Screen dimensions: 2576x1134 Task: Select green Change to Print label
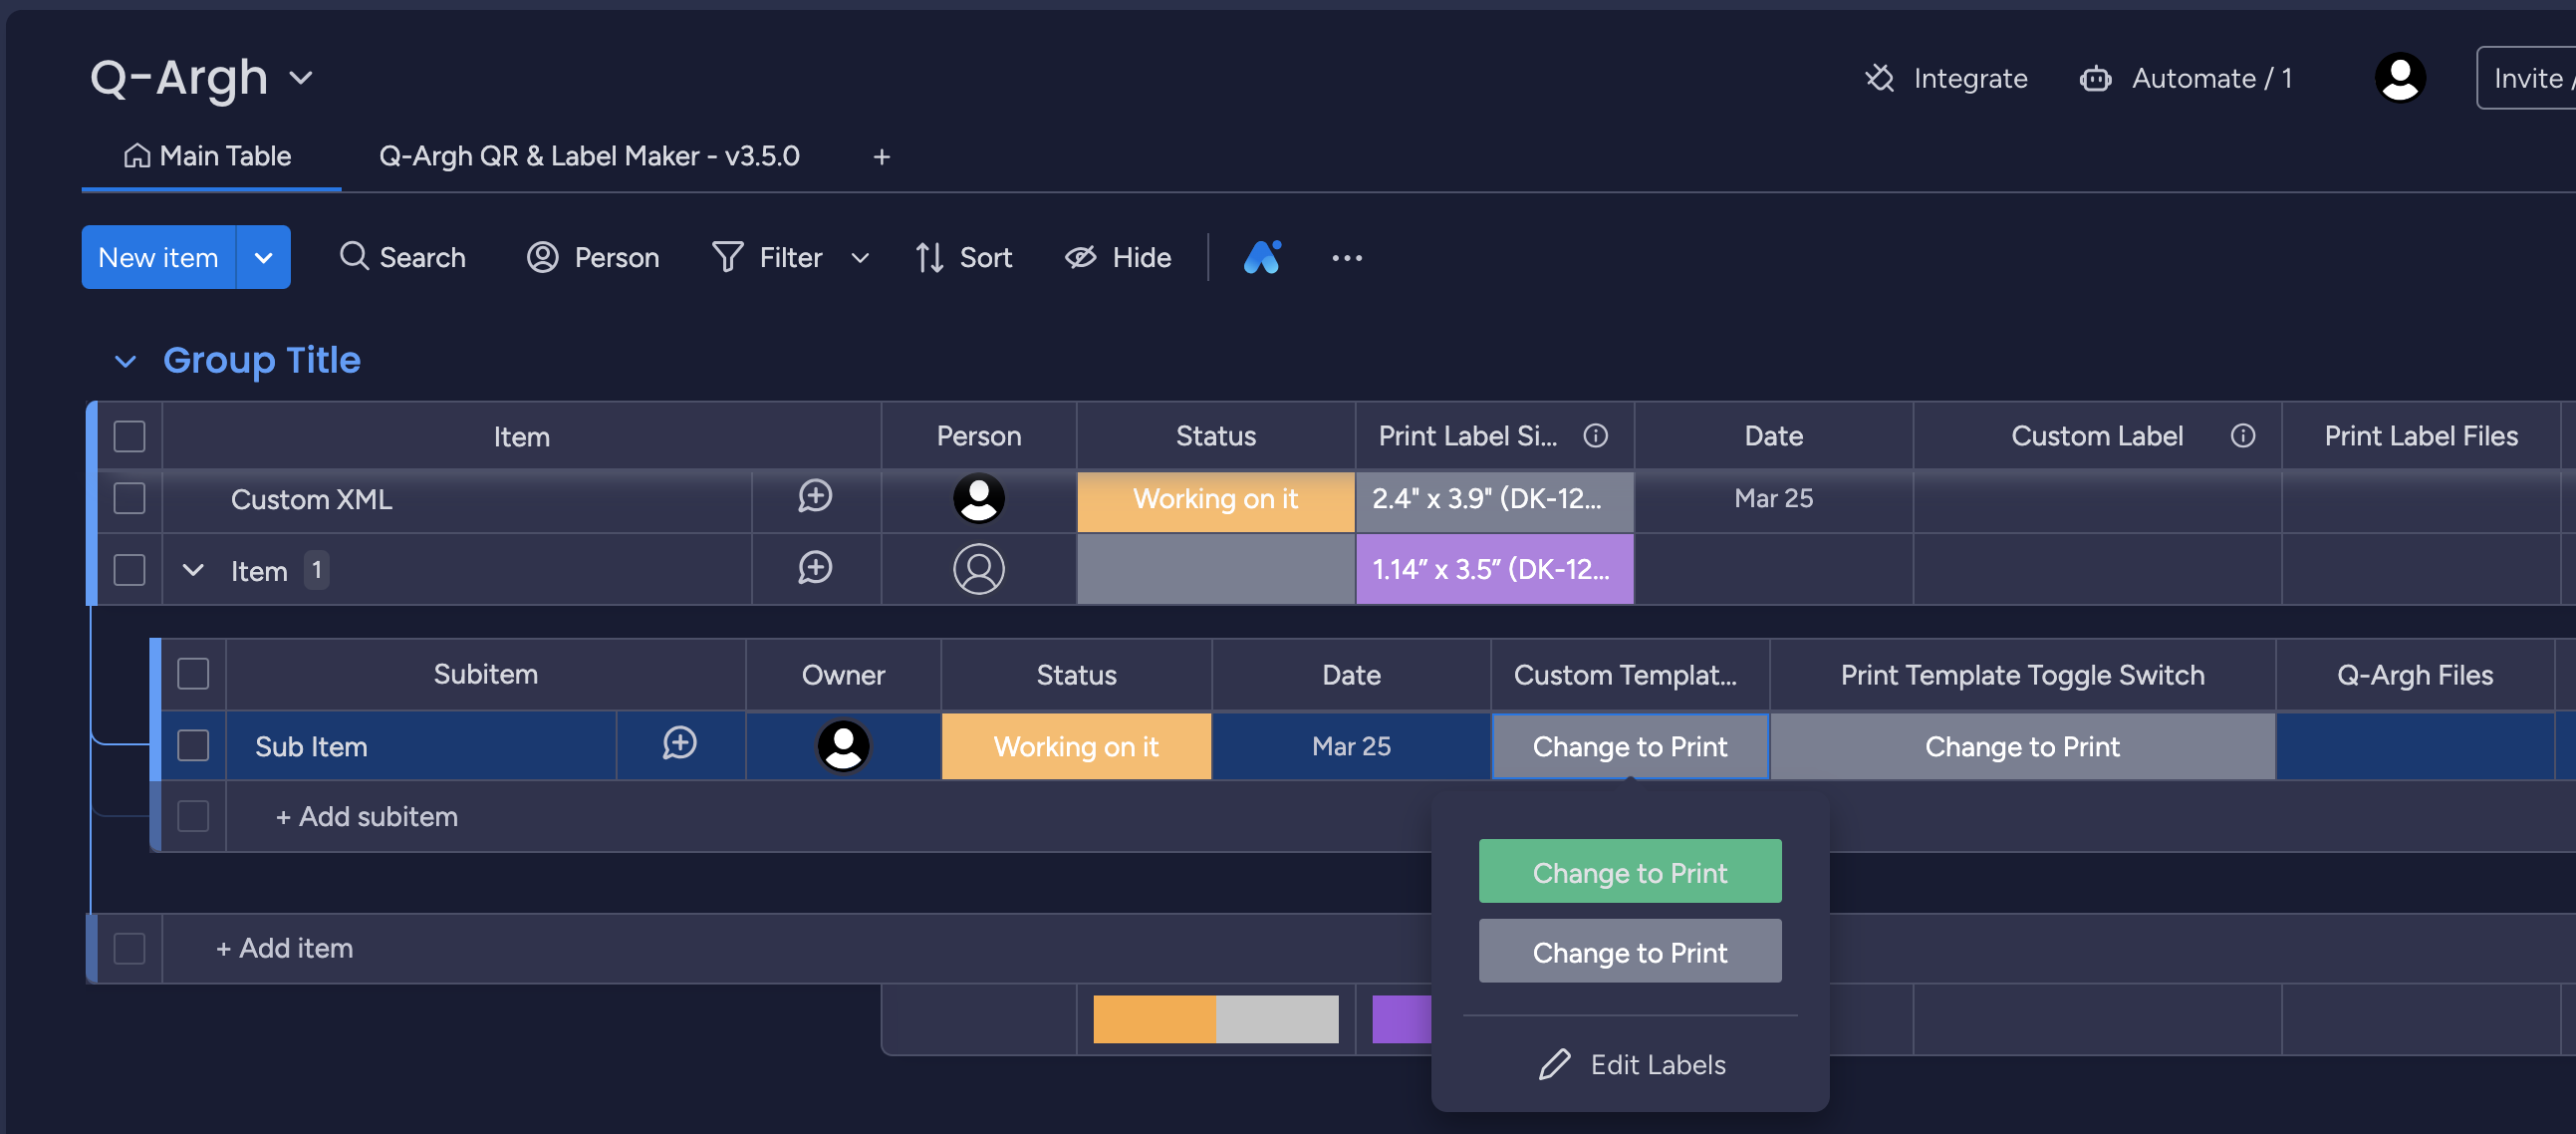(1629, 871)
